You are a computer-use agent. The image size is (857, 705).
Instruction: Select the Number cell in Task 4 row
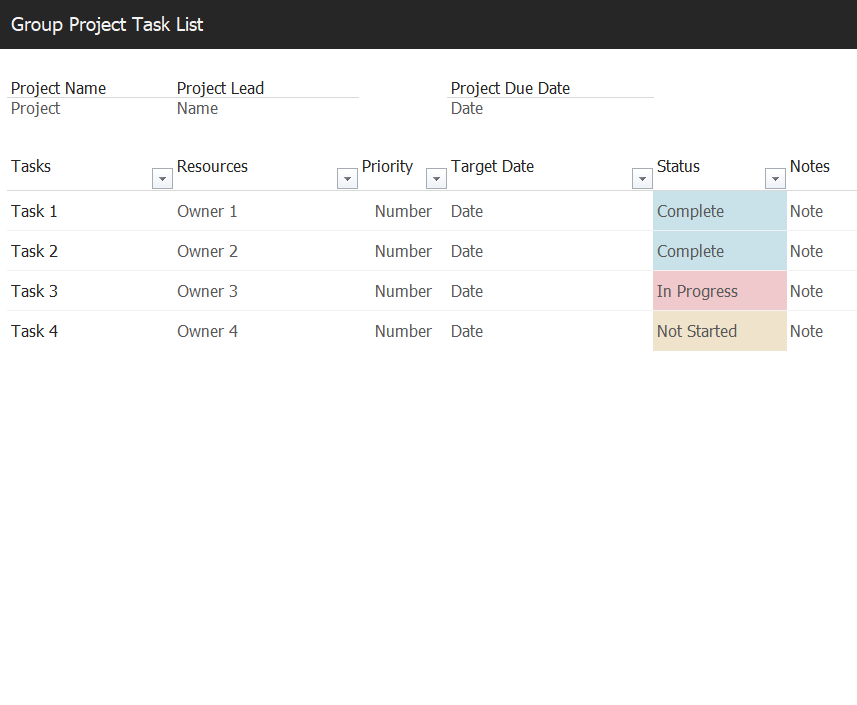(403, 331)
